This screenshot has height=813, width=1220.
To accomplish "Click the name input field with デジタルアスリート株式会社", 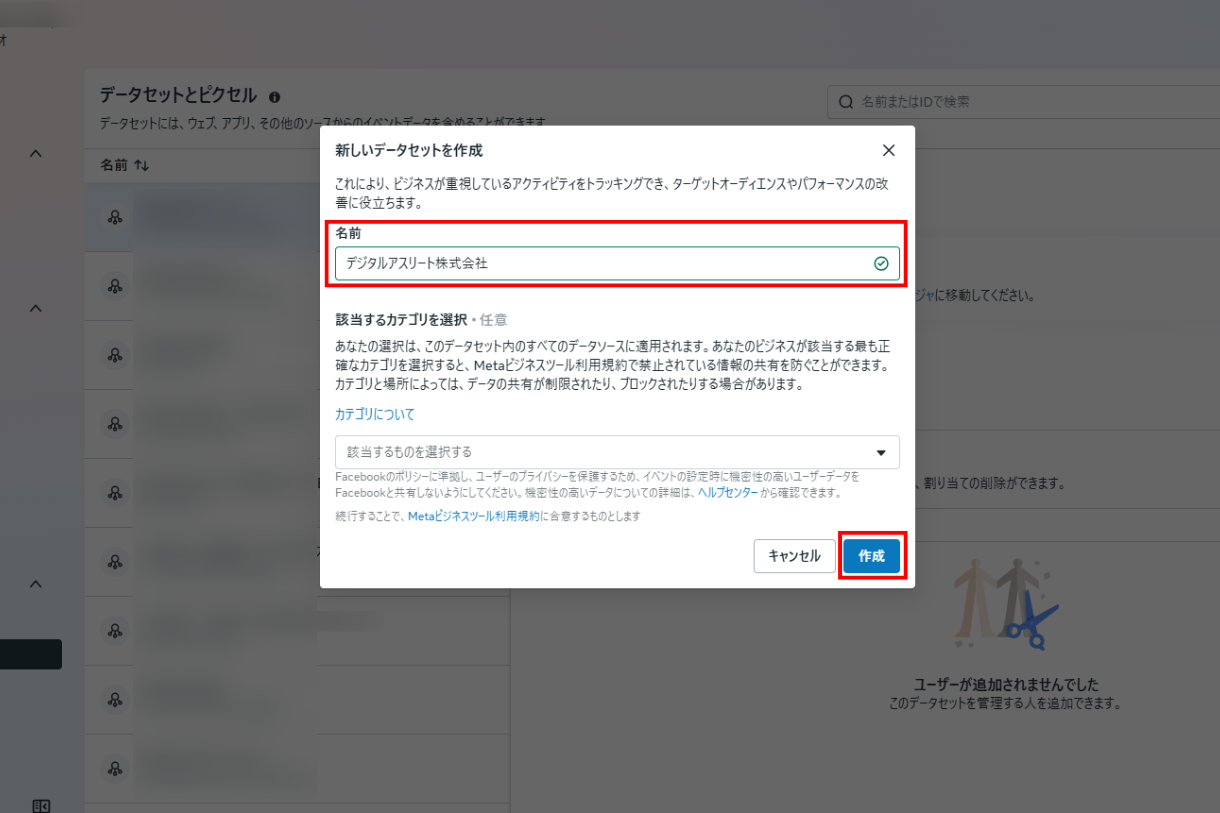I will 600,264.
